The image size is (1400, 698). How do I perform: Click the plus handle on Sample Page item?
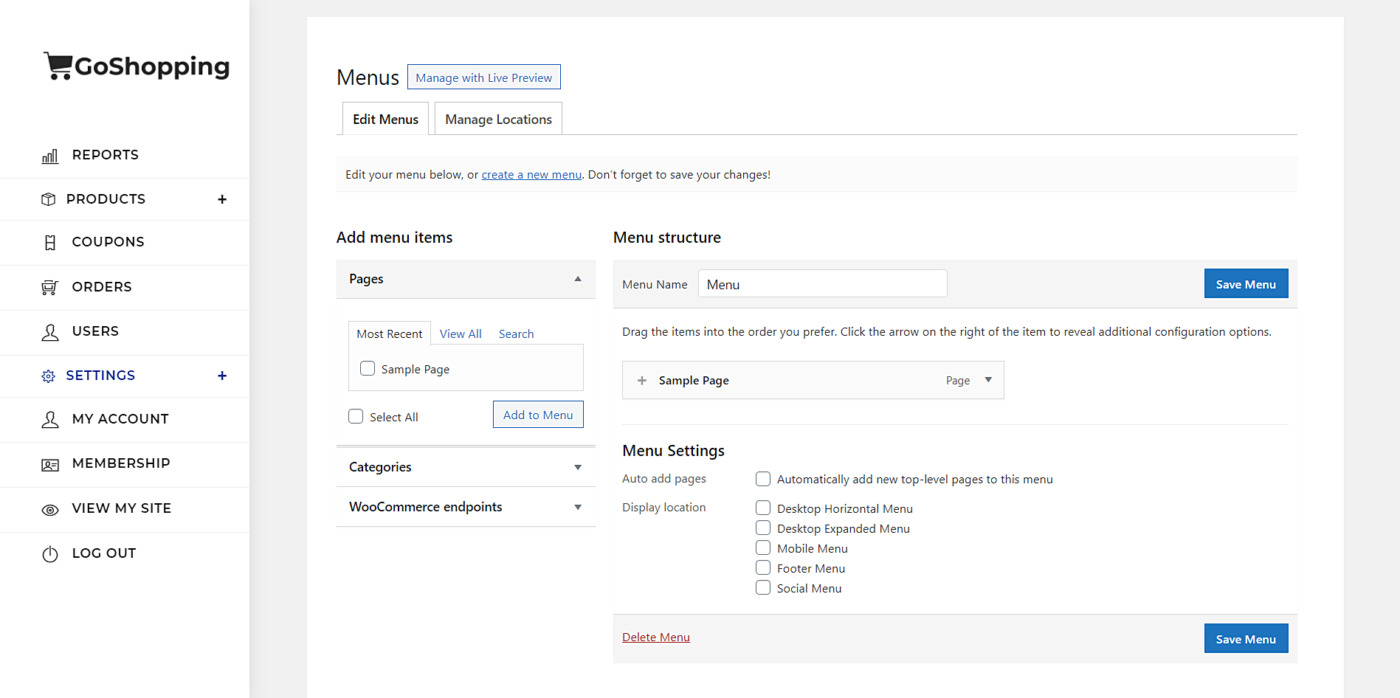(x=642, y=380)
